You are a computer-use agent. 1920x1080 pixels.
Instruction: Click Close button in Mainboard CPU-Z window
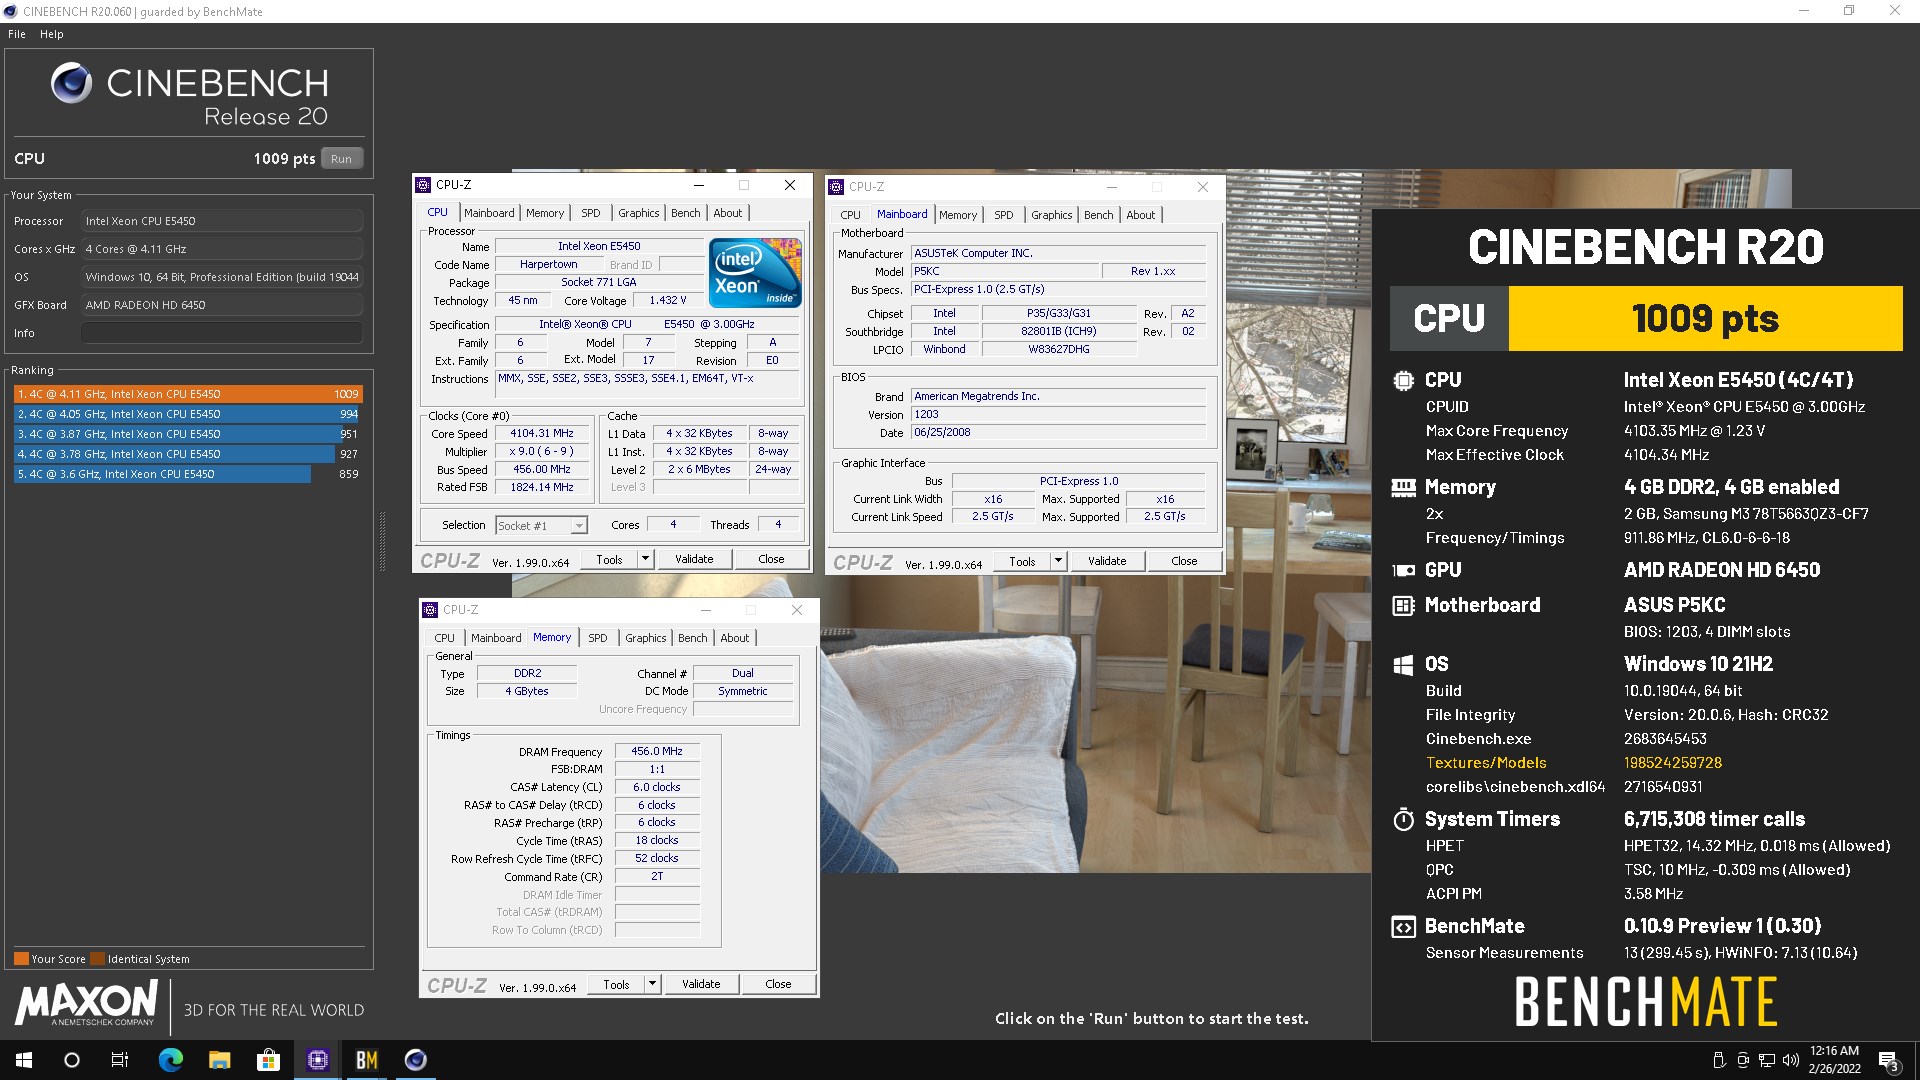[x=1184, y=561]
